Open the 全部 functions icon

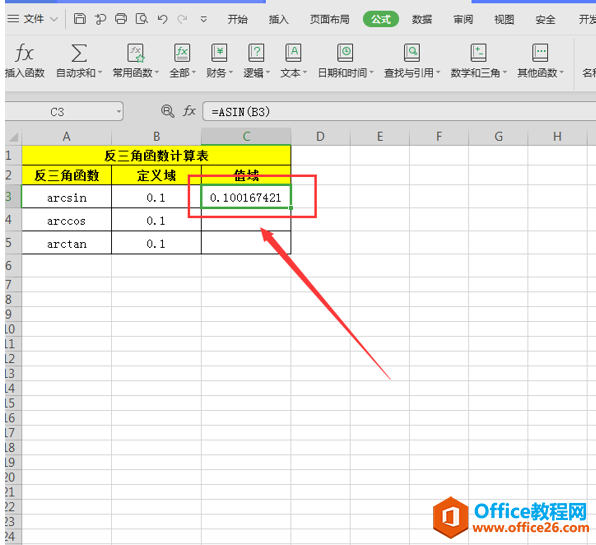pyautogui.click(x=182, y=52)
